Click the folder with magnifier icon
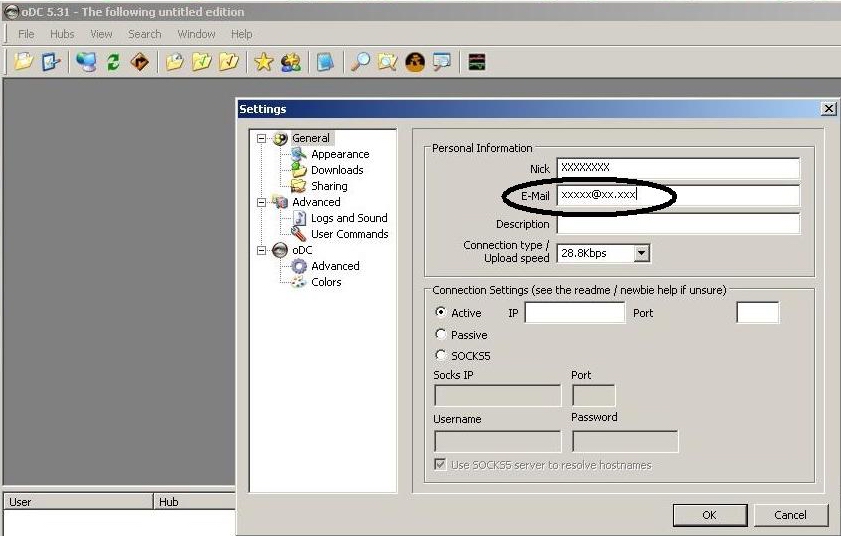Image resolution: width=841 pixels, height=536 pixels. point(387,62)
